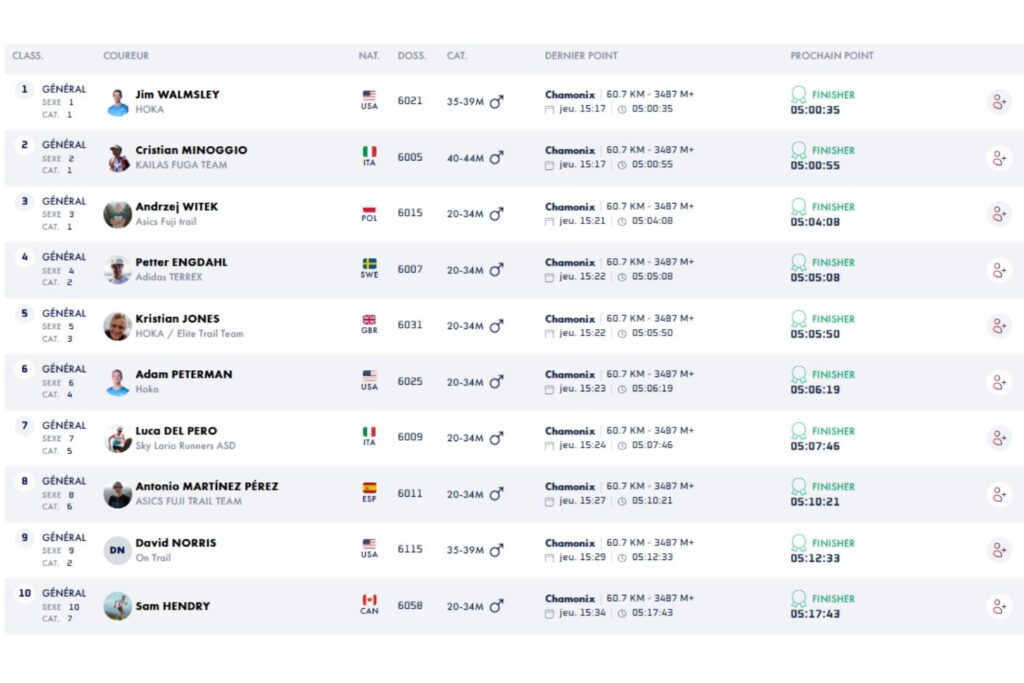Sort by COUREUR column header
The image size is (1024, 683).
pyautogui.click(x=126, y=56)
